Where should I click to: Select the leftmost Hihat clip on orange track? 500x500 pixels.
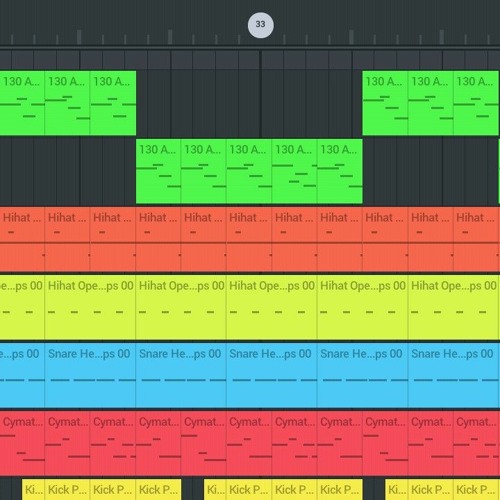(x=22, y=239)
